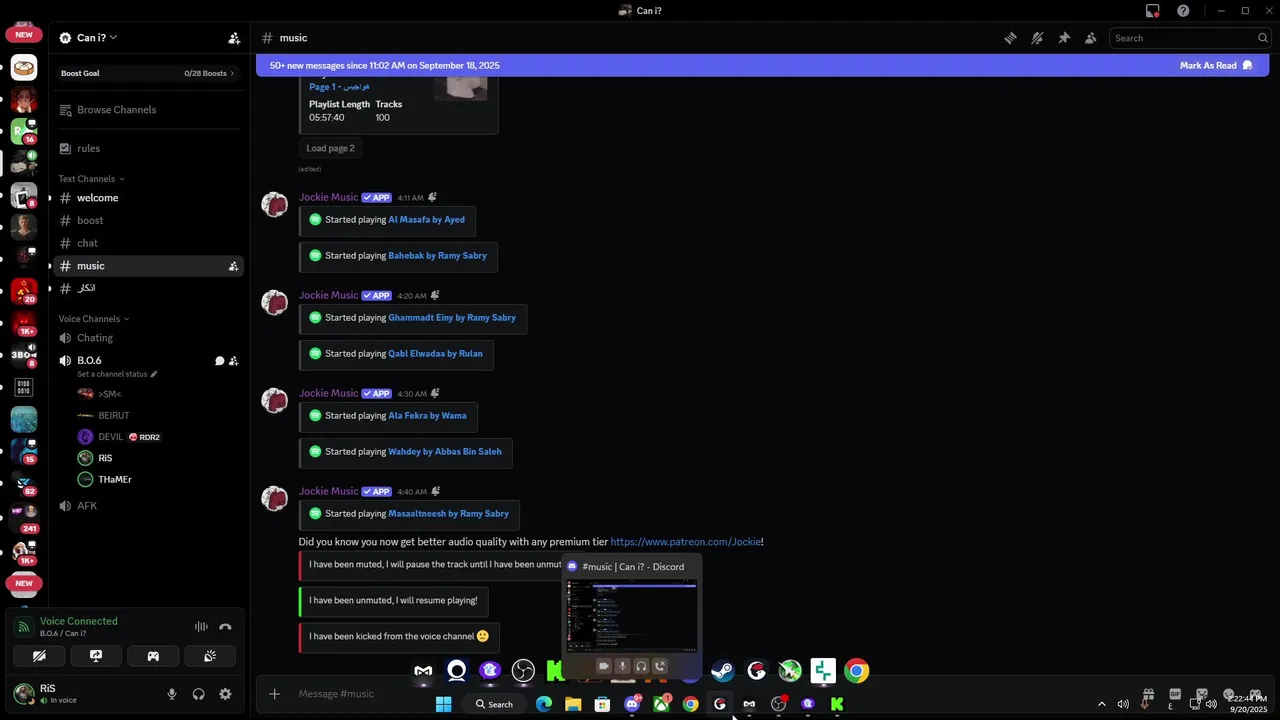1280x720 pixels.
Task: Open Help question mark icon
Action: 1184,11
